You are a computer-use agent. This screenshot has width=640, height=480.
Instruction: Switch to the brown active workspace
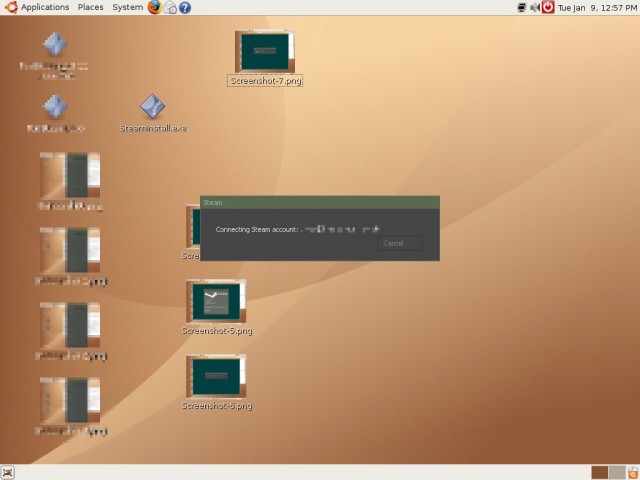600,473
